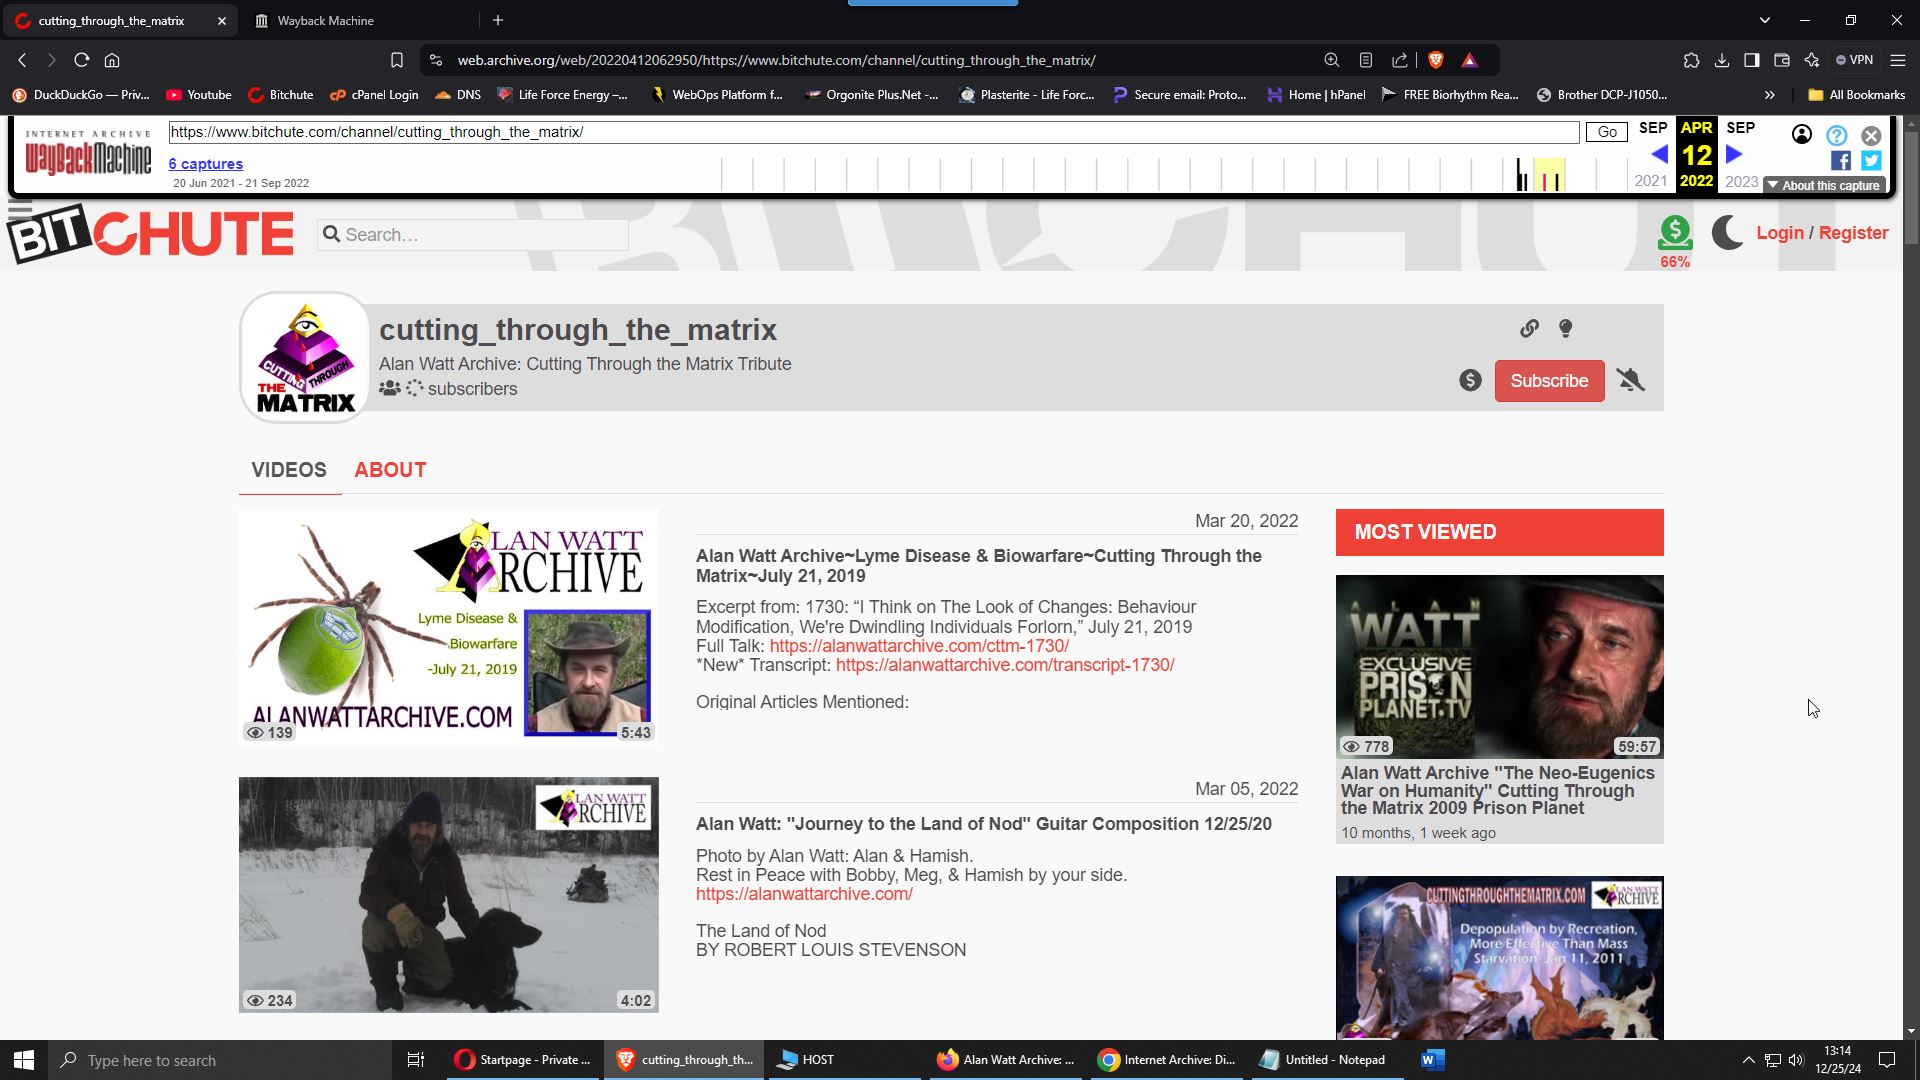Go to browser home page icon
This screenshot has height=1080, width=1920.
[x=112, y=60]
